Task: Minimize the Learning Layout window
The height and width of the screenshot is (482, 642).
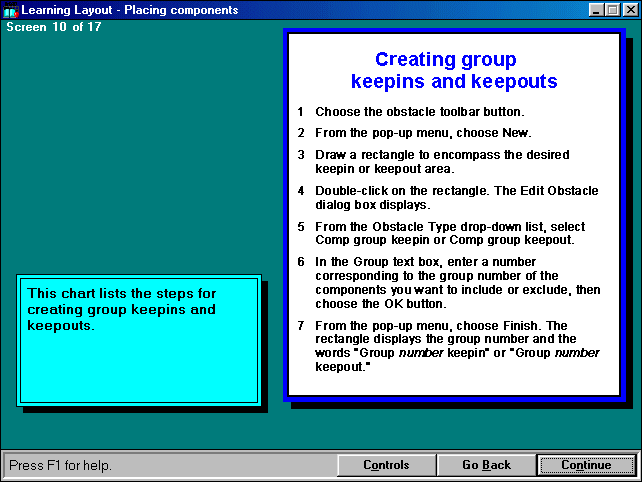Action: (x=595, y=10)
